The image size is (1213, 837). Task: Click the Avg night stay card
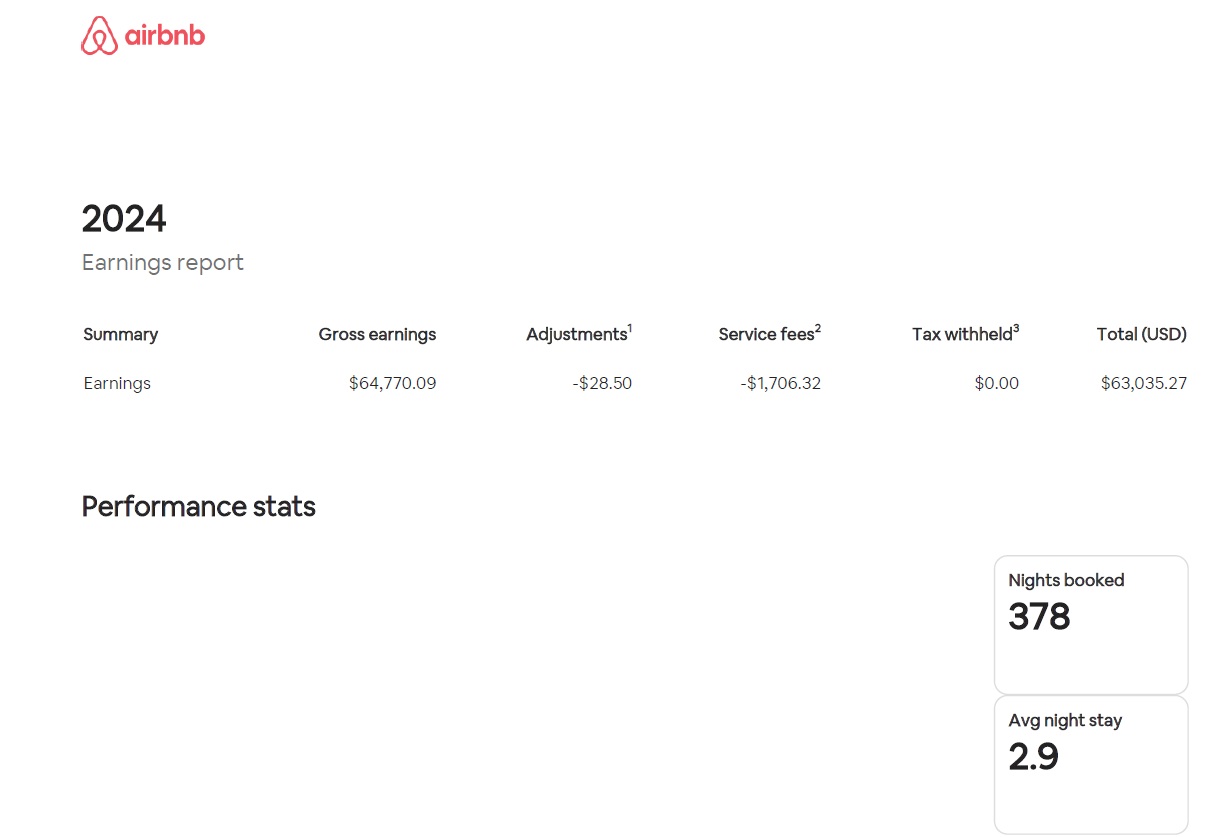1090,764
